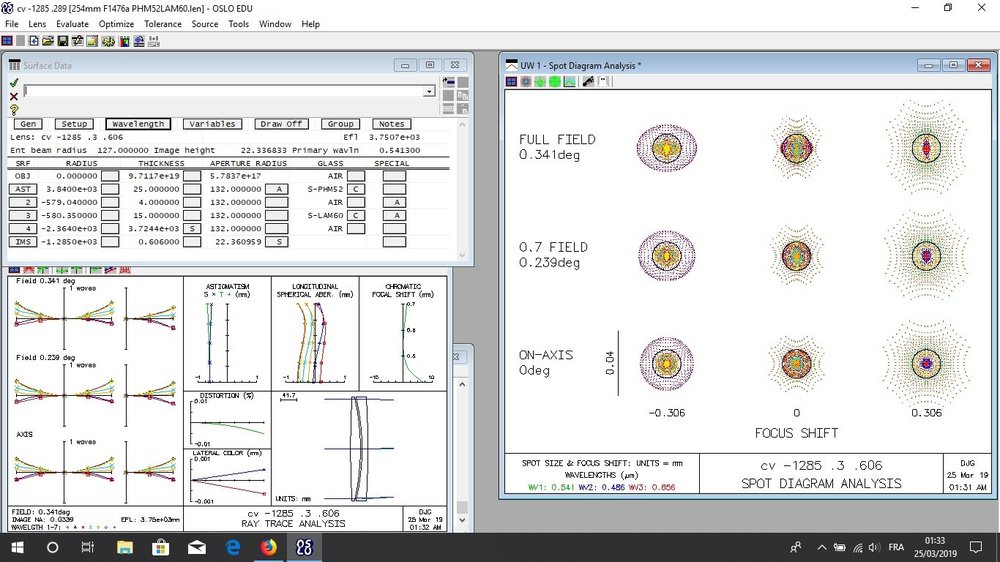
Task: Click the open lens folder icon
Action: 48,41
